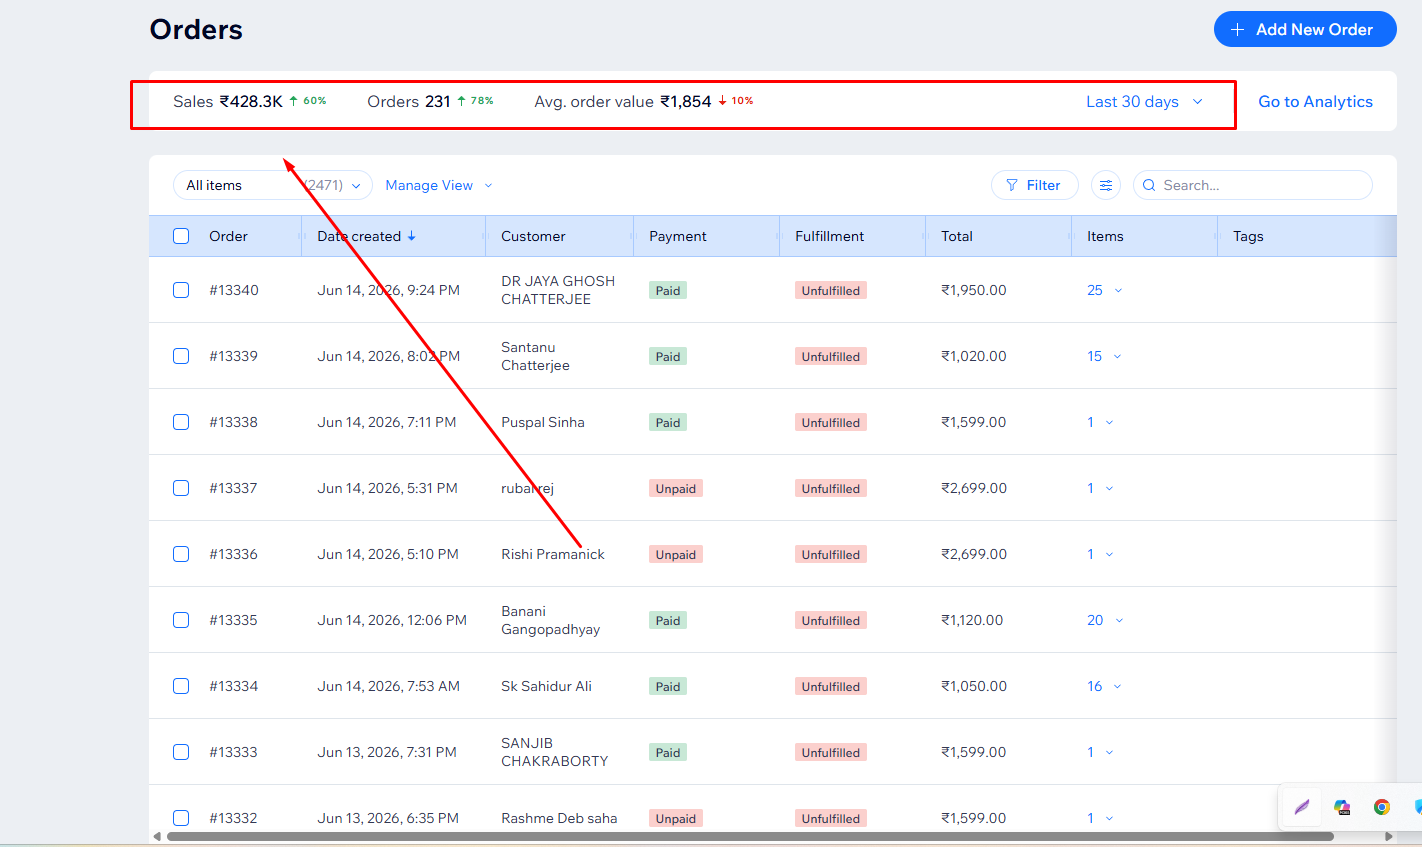Click the Items column header
The width and height of the screenshot is (1422, 847).
1105,236
